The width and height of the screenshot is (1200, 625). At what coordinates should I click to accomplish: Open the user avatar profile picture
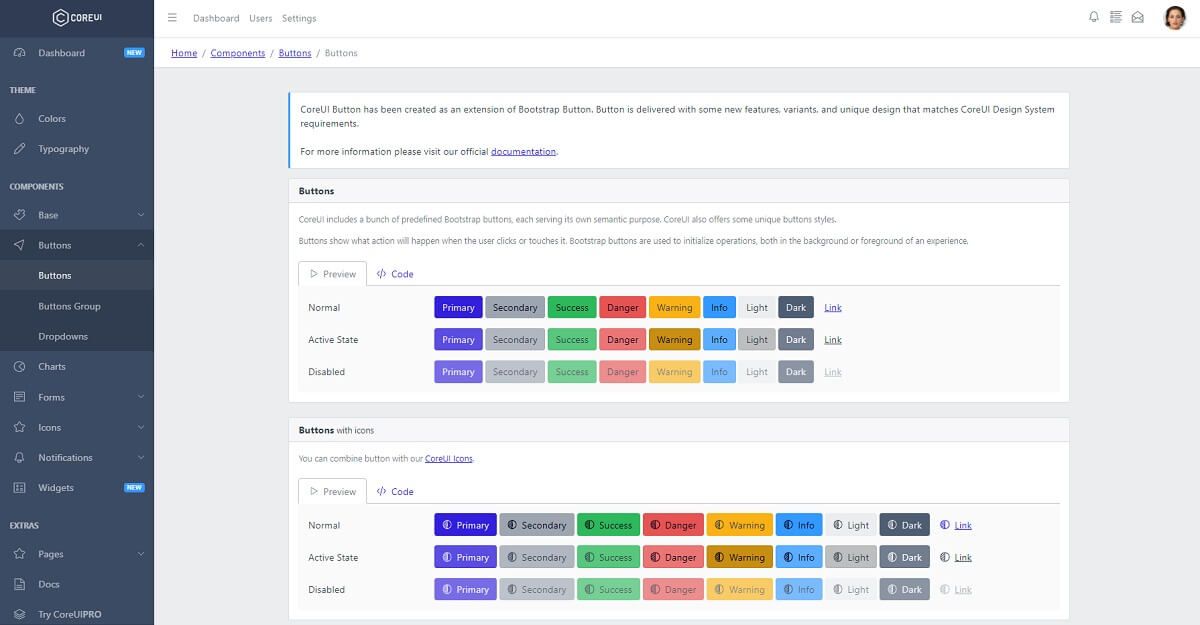tap(1174, 17)
